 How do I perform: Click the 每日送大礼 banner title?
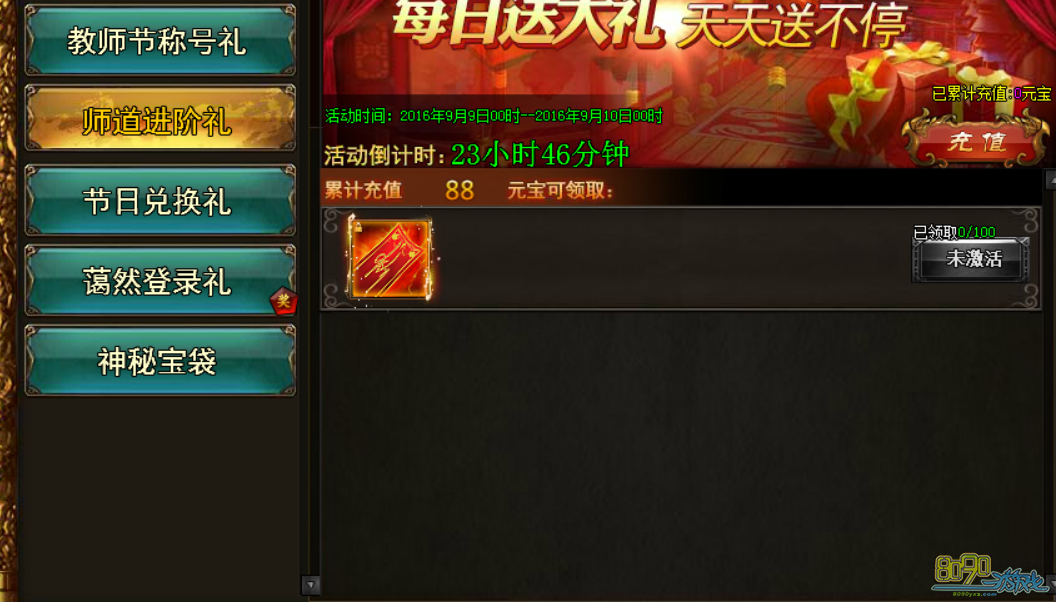(x=527, y=24)
